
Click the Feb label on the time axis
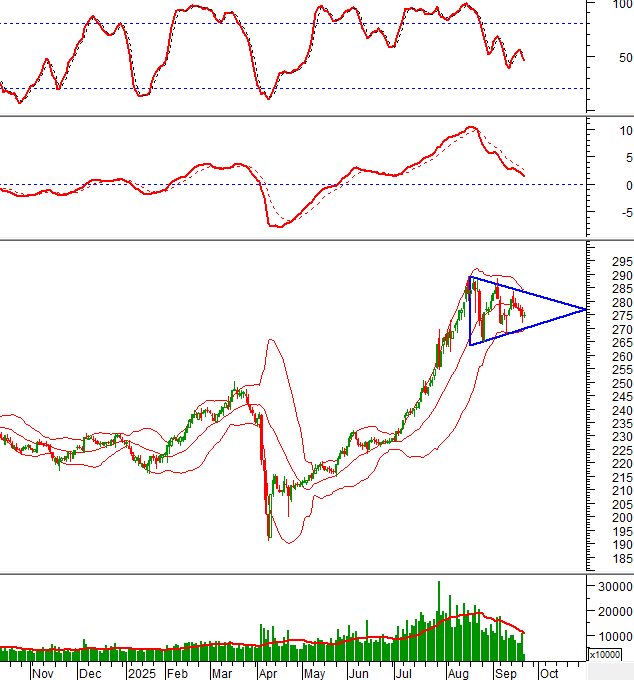pyautogui.click(x=177, y=673)
